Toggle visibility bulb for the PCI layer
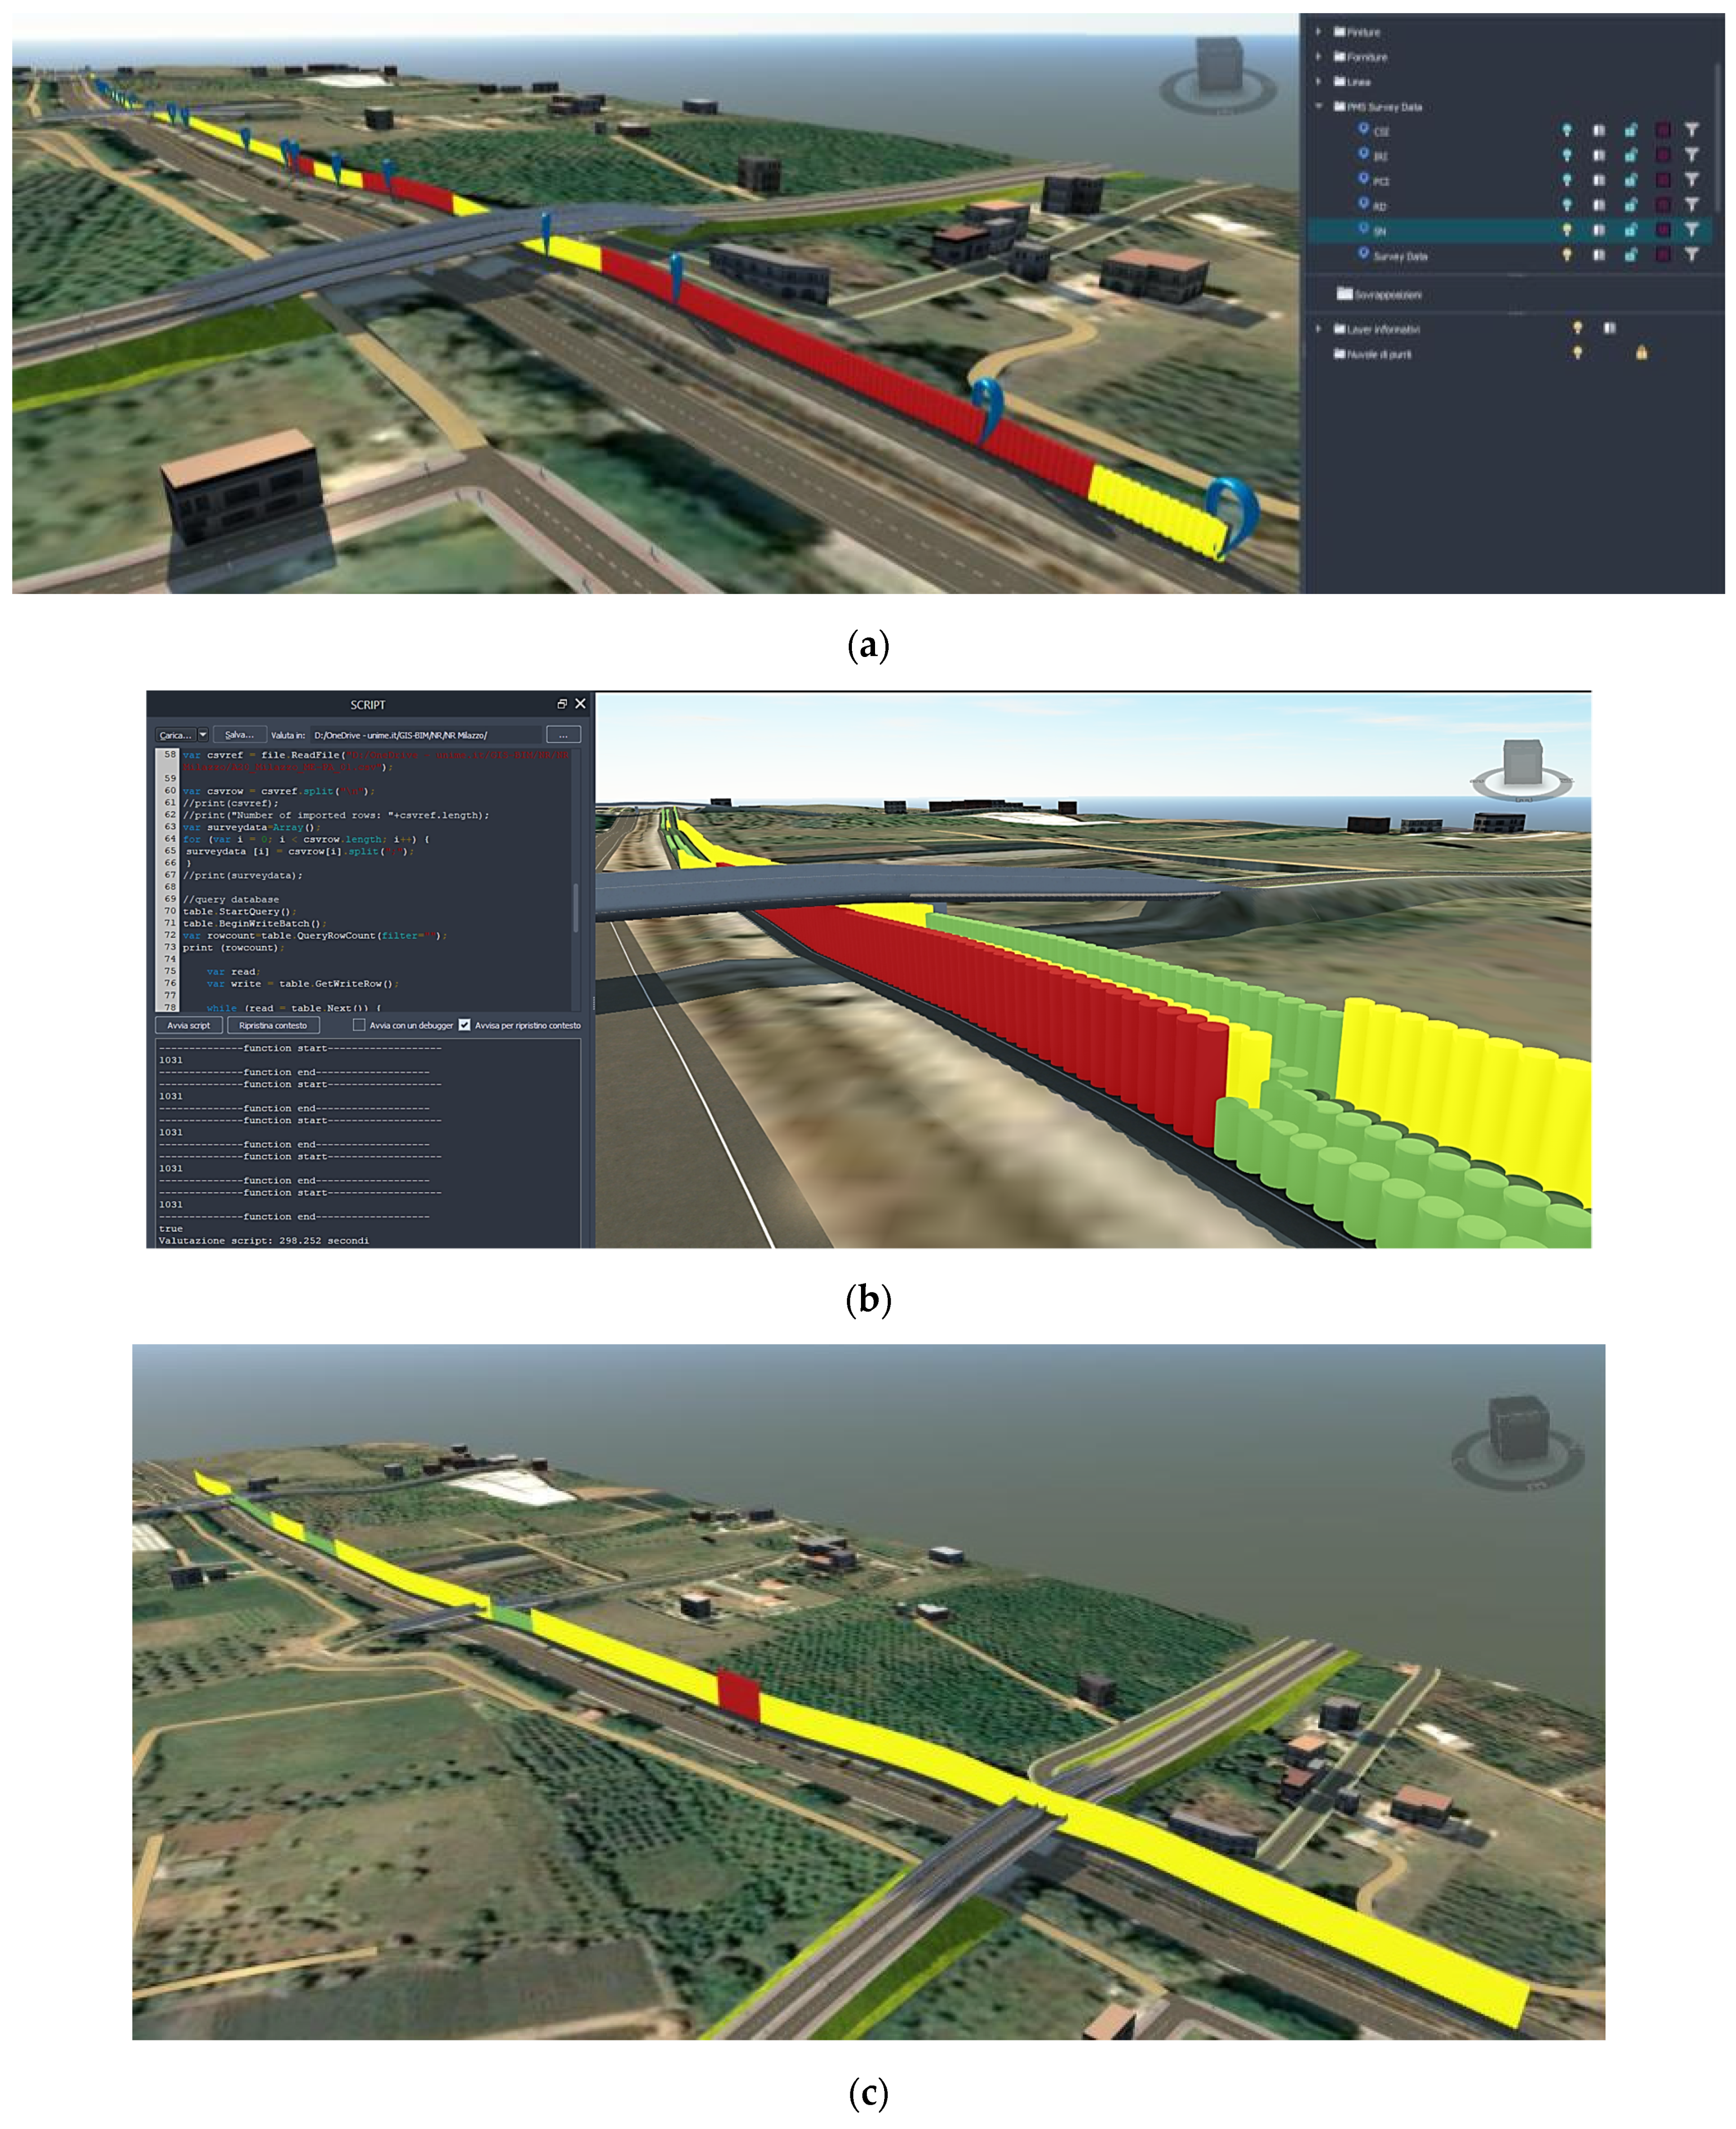Viewport: 1736px width, 2129px height. point(1567,180)
